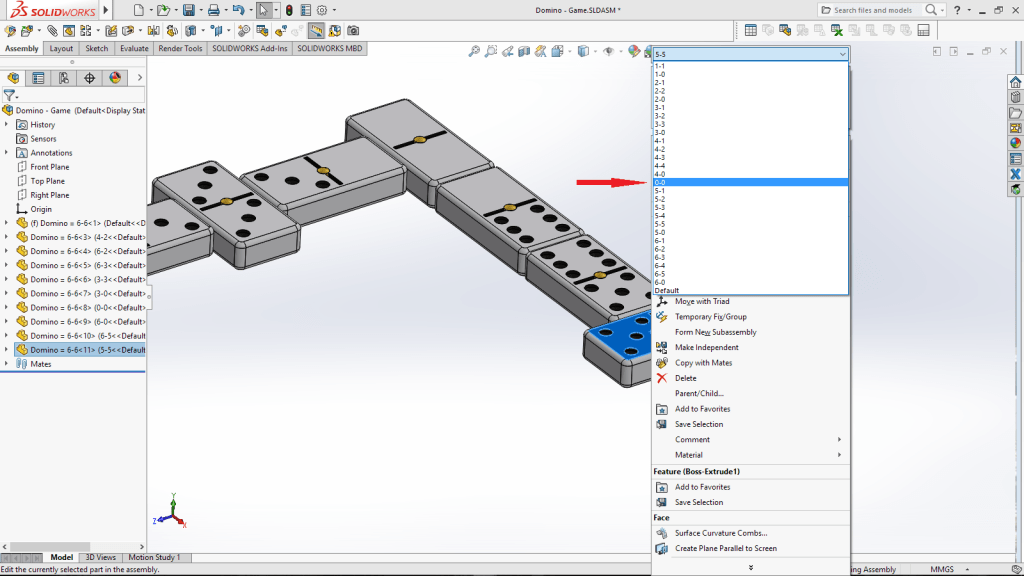
Task: Open the ConfigurationManager icon
Action: (x=64, y=80)
